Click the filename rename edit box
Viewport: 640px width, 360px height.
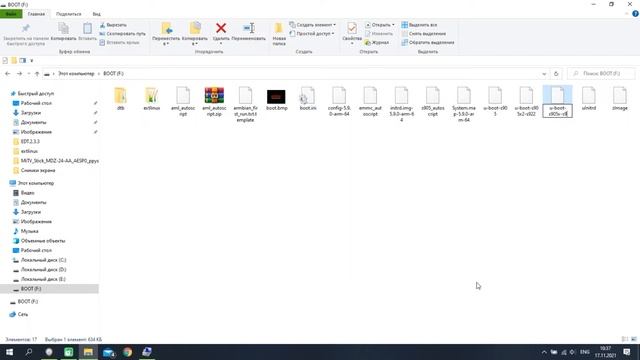tap(558, 111)
